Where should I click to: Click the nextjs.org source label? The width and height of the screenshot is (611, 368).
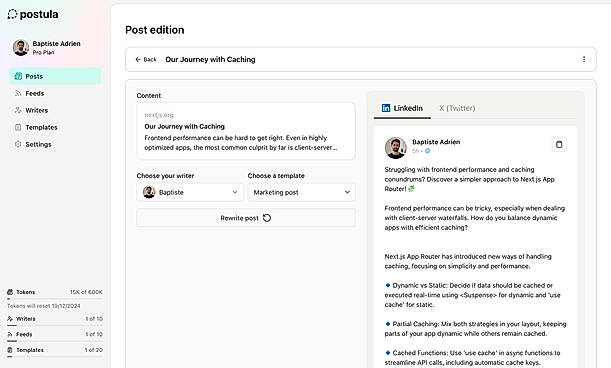click(159, 115)
